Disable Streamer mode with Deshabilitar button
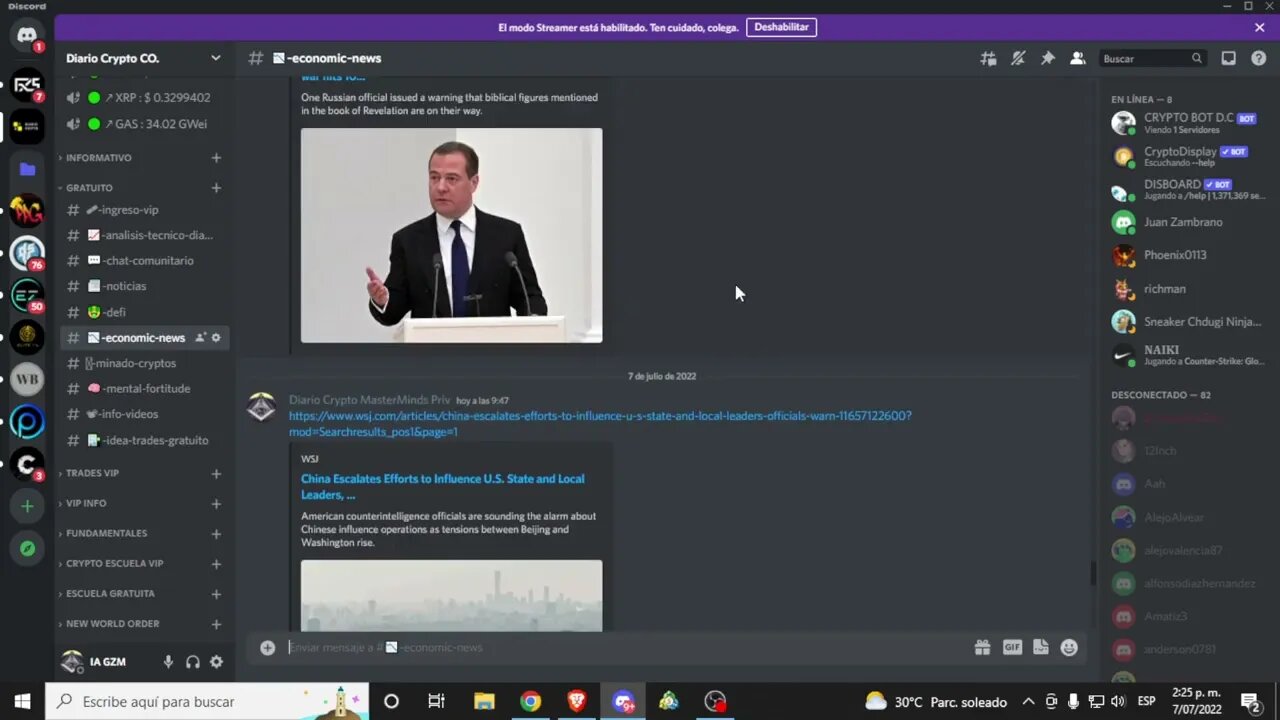This screenshot has width=1280, height=720. pyautogui.click(x=781, y=27)
